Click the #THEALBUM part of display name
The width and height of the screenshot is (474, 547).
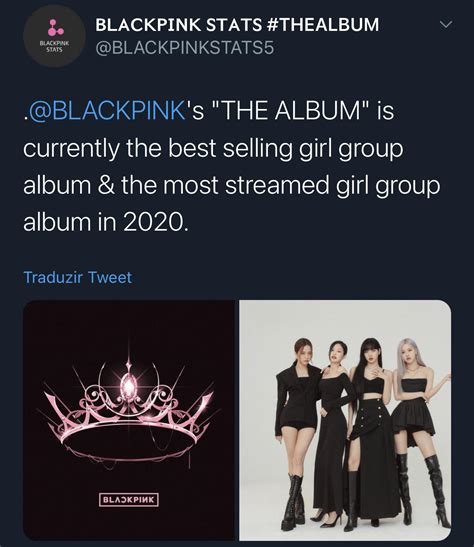click(324, 25)
